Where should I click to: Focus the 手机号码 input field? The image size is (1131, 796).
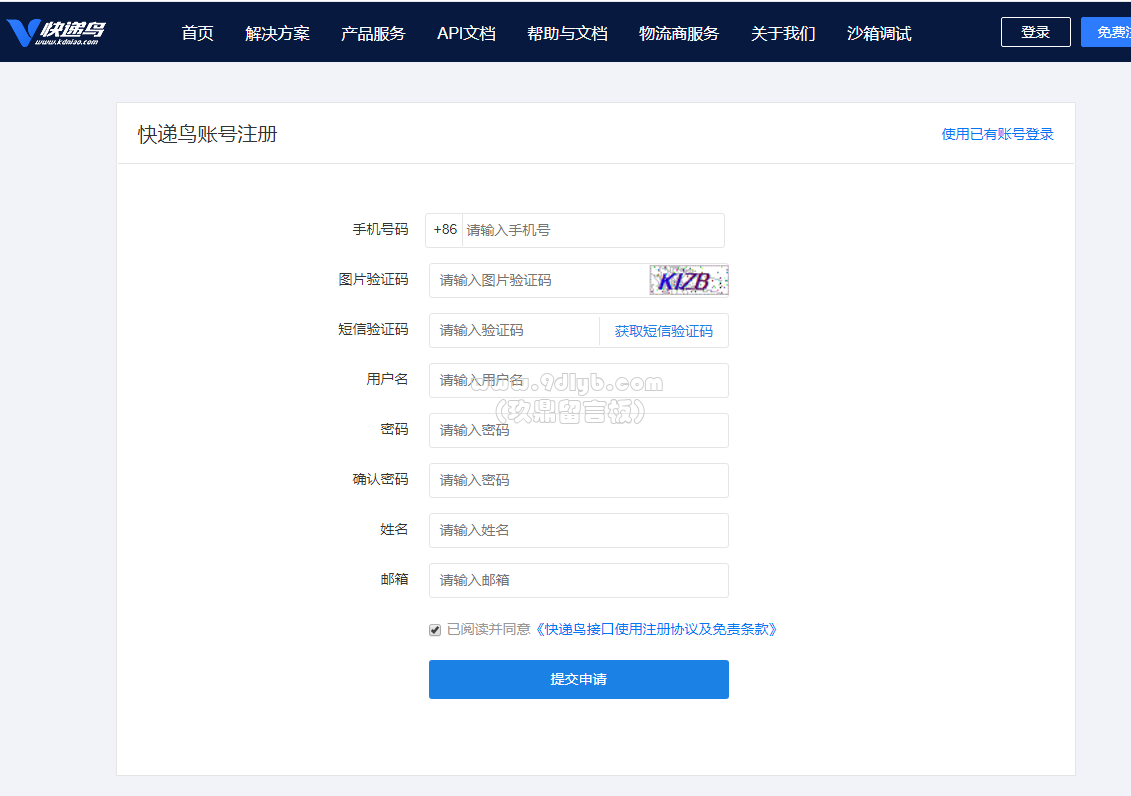click(x=593, y=230)
